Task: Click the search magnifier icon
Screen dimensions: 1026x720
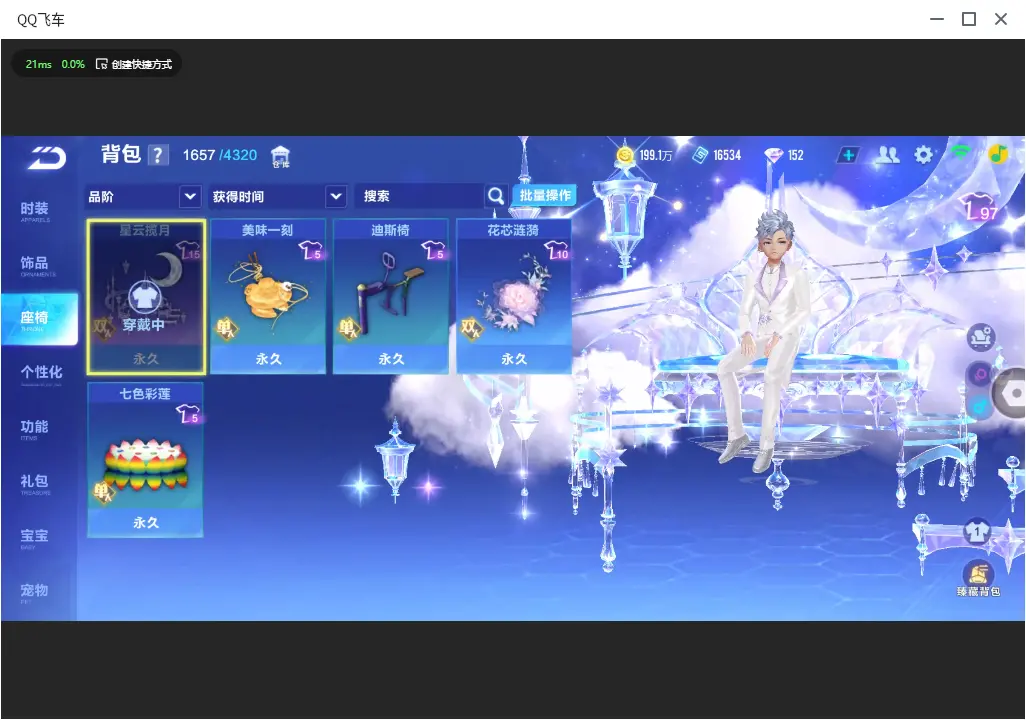Action: click(495, 196)
